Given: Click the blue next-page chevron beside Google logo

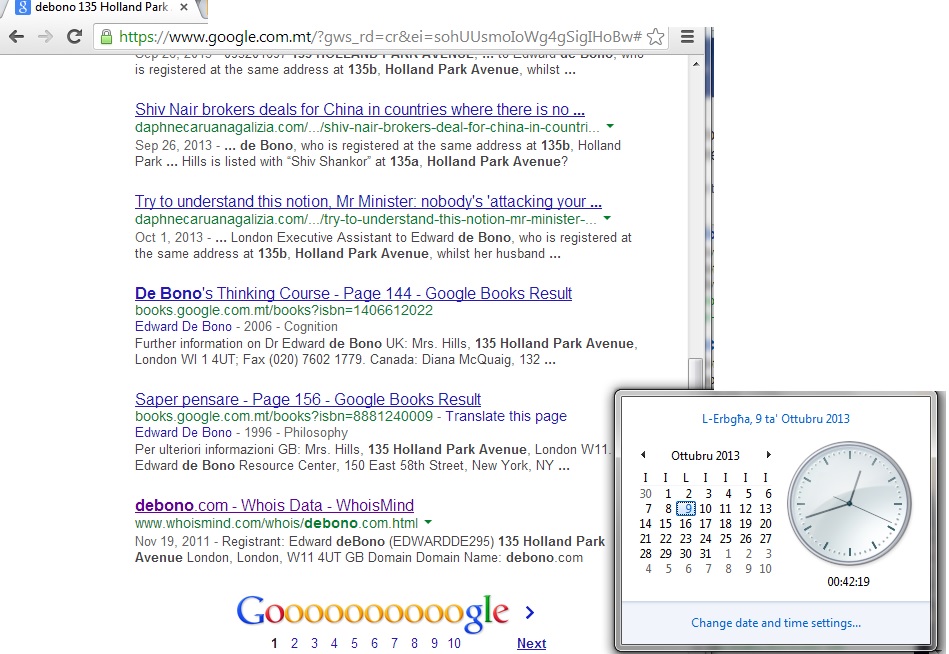Looking at the screenshot, I should tap(530, 612).
